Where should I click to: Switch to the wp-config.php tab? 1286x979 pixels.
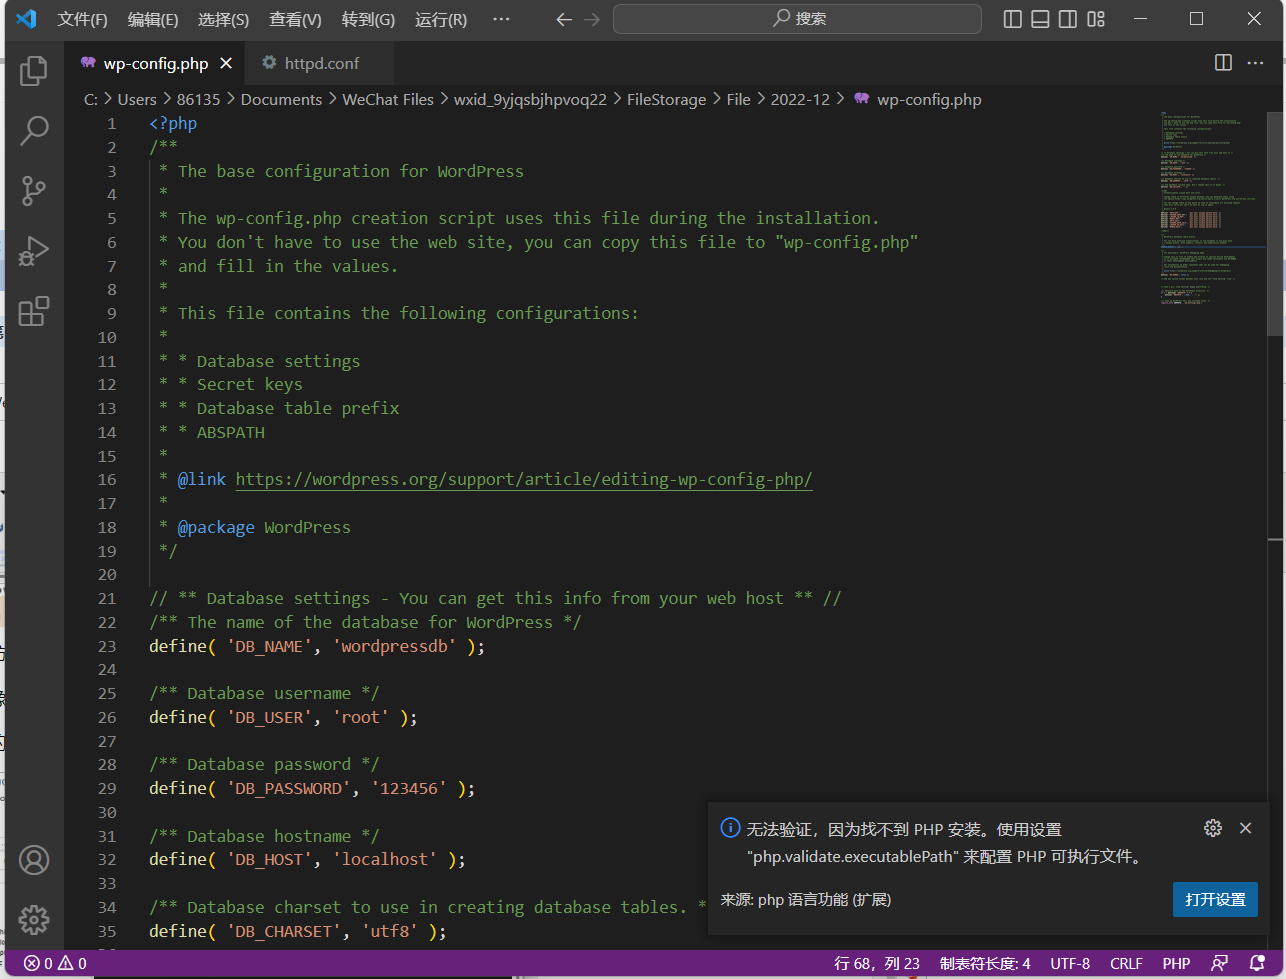[156, 63]
